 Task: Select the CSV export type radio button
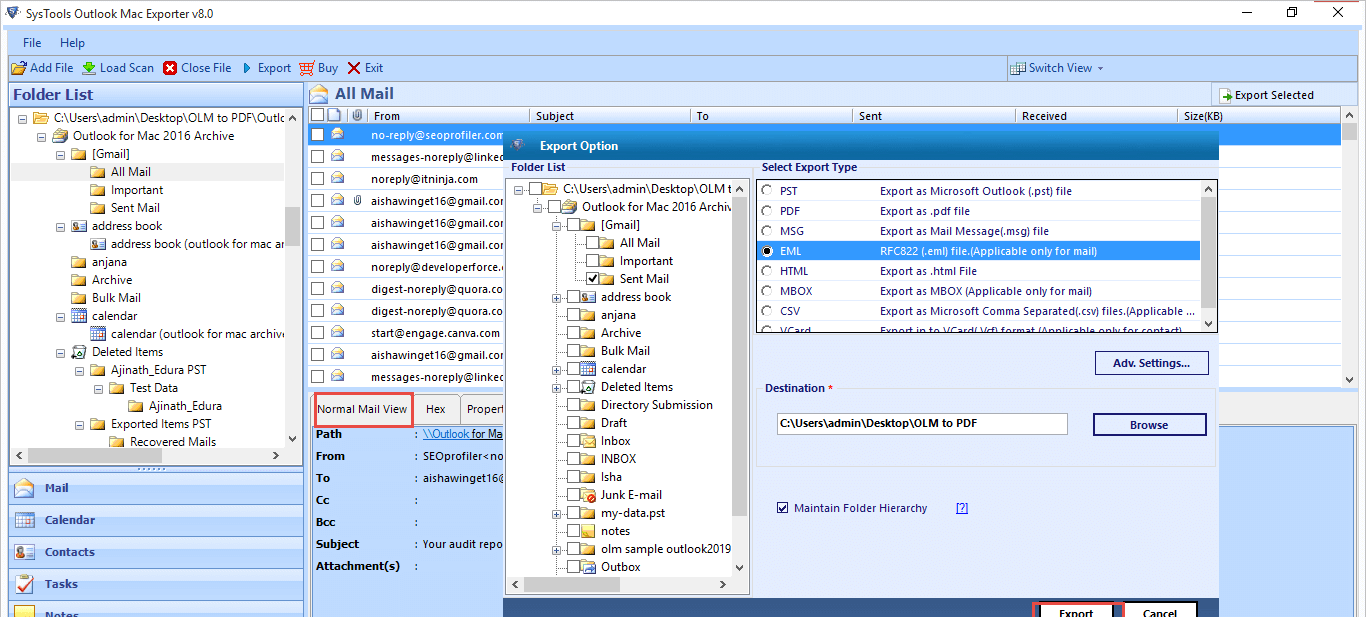[x=767, y=311]
